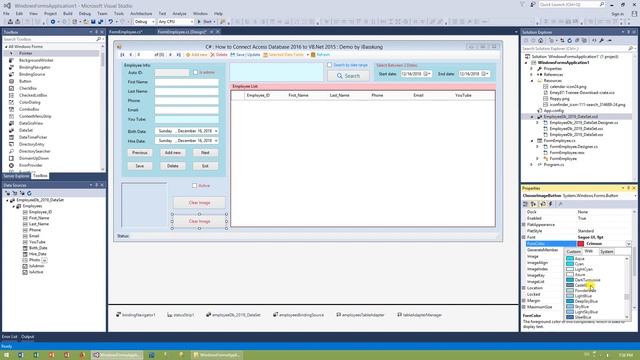Image resolution: width=640 pixels, height=360 pixels.
Task: Toggle Search by date range checkbox
Action: (329, 65)
